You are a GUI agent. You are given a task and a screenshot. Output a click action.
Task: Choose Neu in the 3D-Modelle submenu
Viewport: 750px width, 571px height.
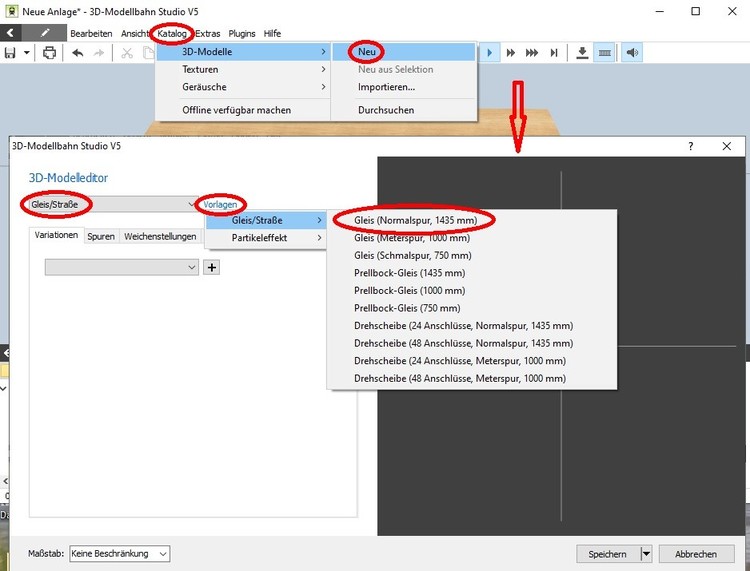tap(404, 52)
